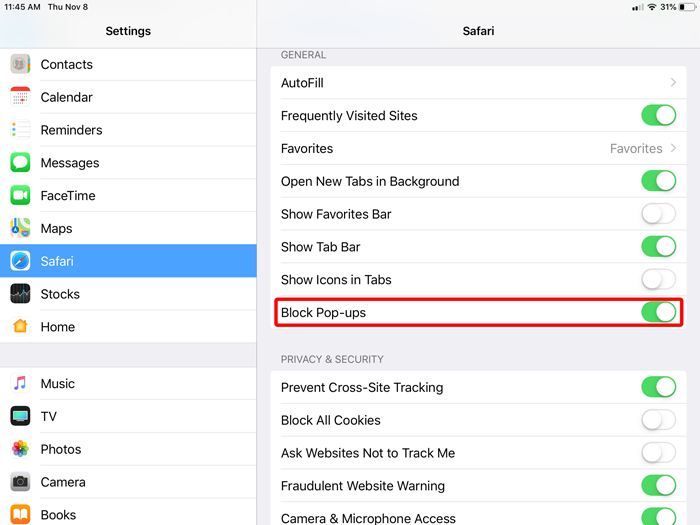Choose Maps in settings sidebar

click(x=128, y=228)
